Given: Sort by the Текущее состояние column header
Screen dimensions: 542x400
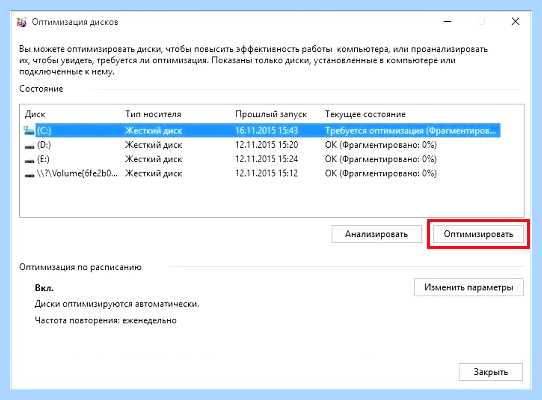Looking at the screenshot, I should [x=365, y=114].
